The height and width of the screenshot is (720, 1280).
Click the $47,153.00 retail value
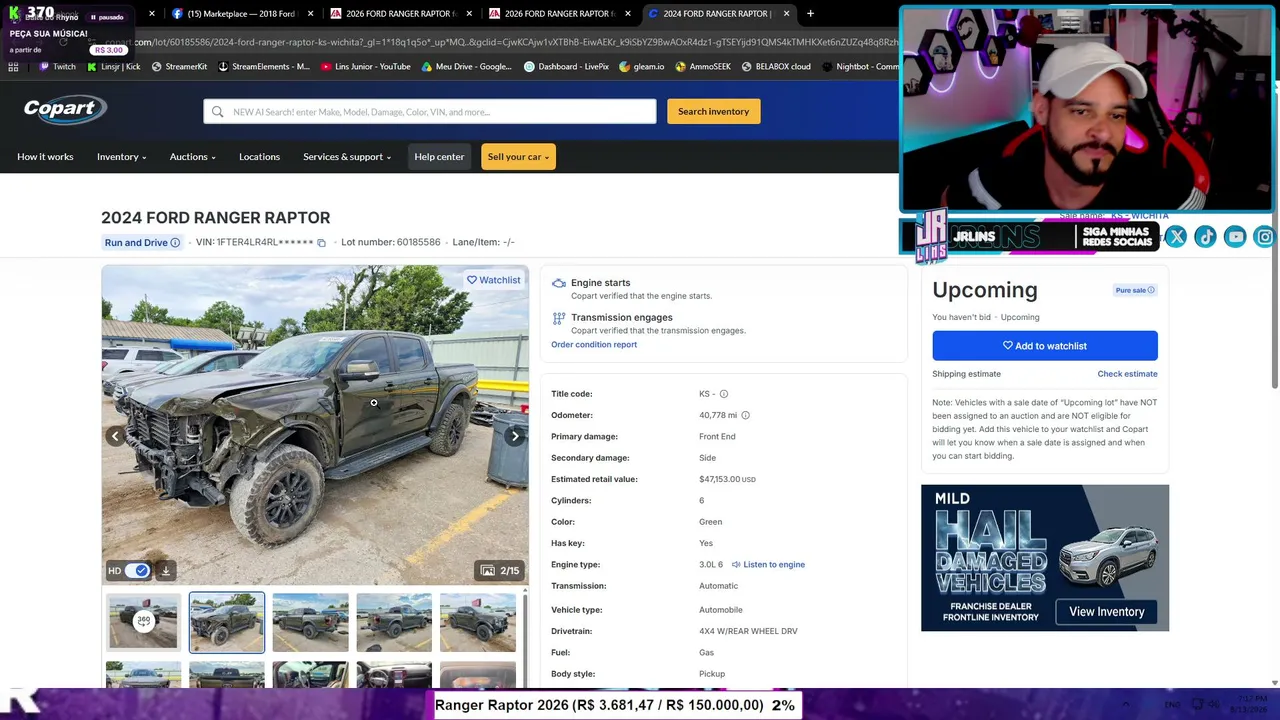(x=727, y=480)
